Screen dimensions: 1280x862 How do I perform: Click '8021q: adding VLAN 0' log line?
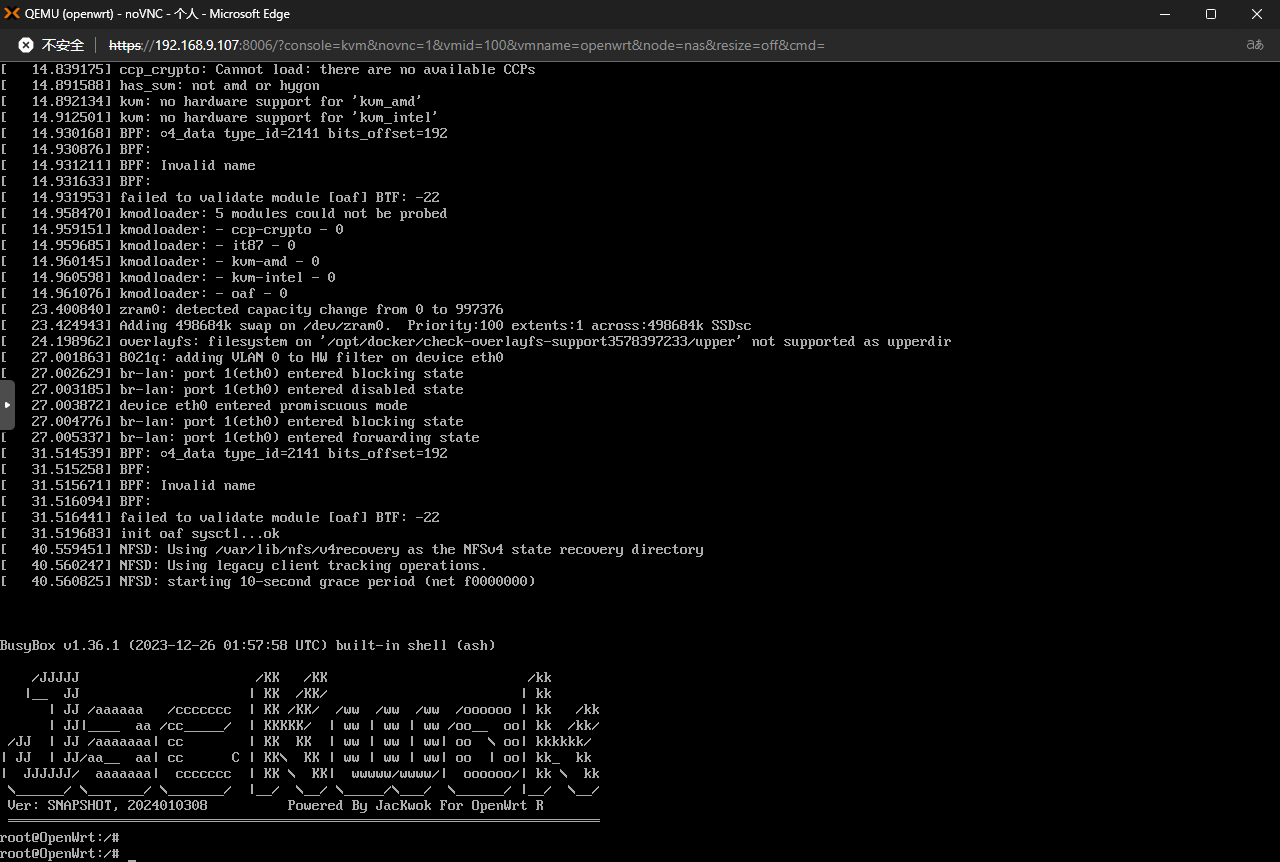[252, 358]
